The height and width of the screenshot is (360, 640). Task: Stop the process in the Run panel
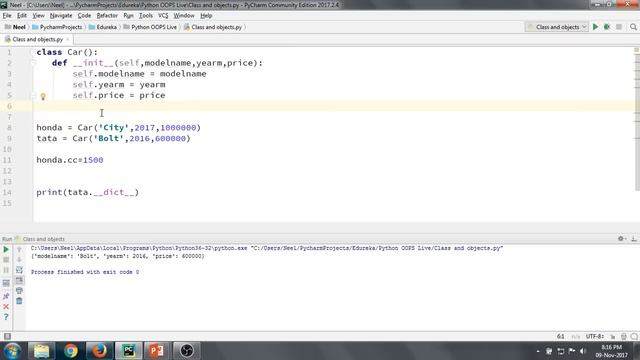pyautogui.click(x=6, y=260)
